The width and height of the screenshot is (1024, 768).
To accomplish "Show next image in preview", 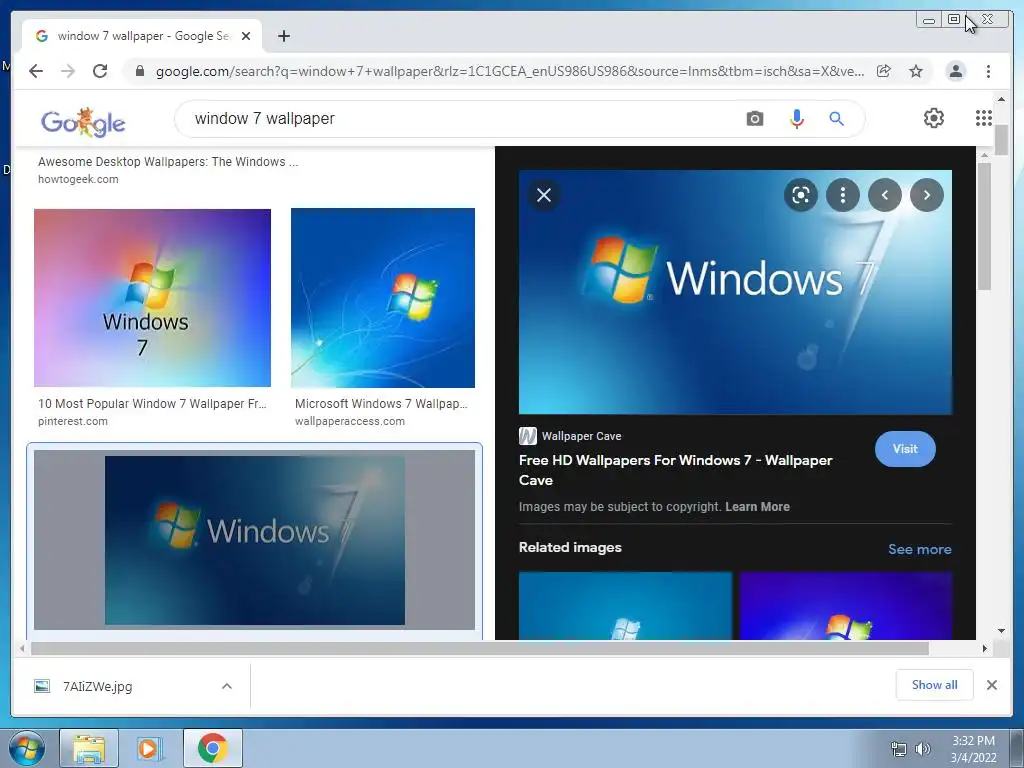I will 927,195.
